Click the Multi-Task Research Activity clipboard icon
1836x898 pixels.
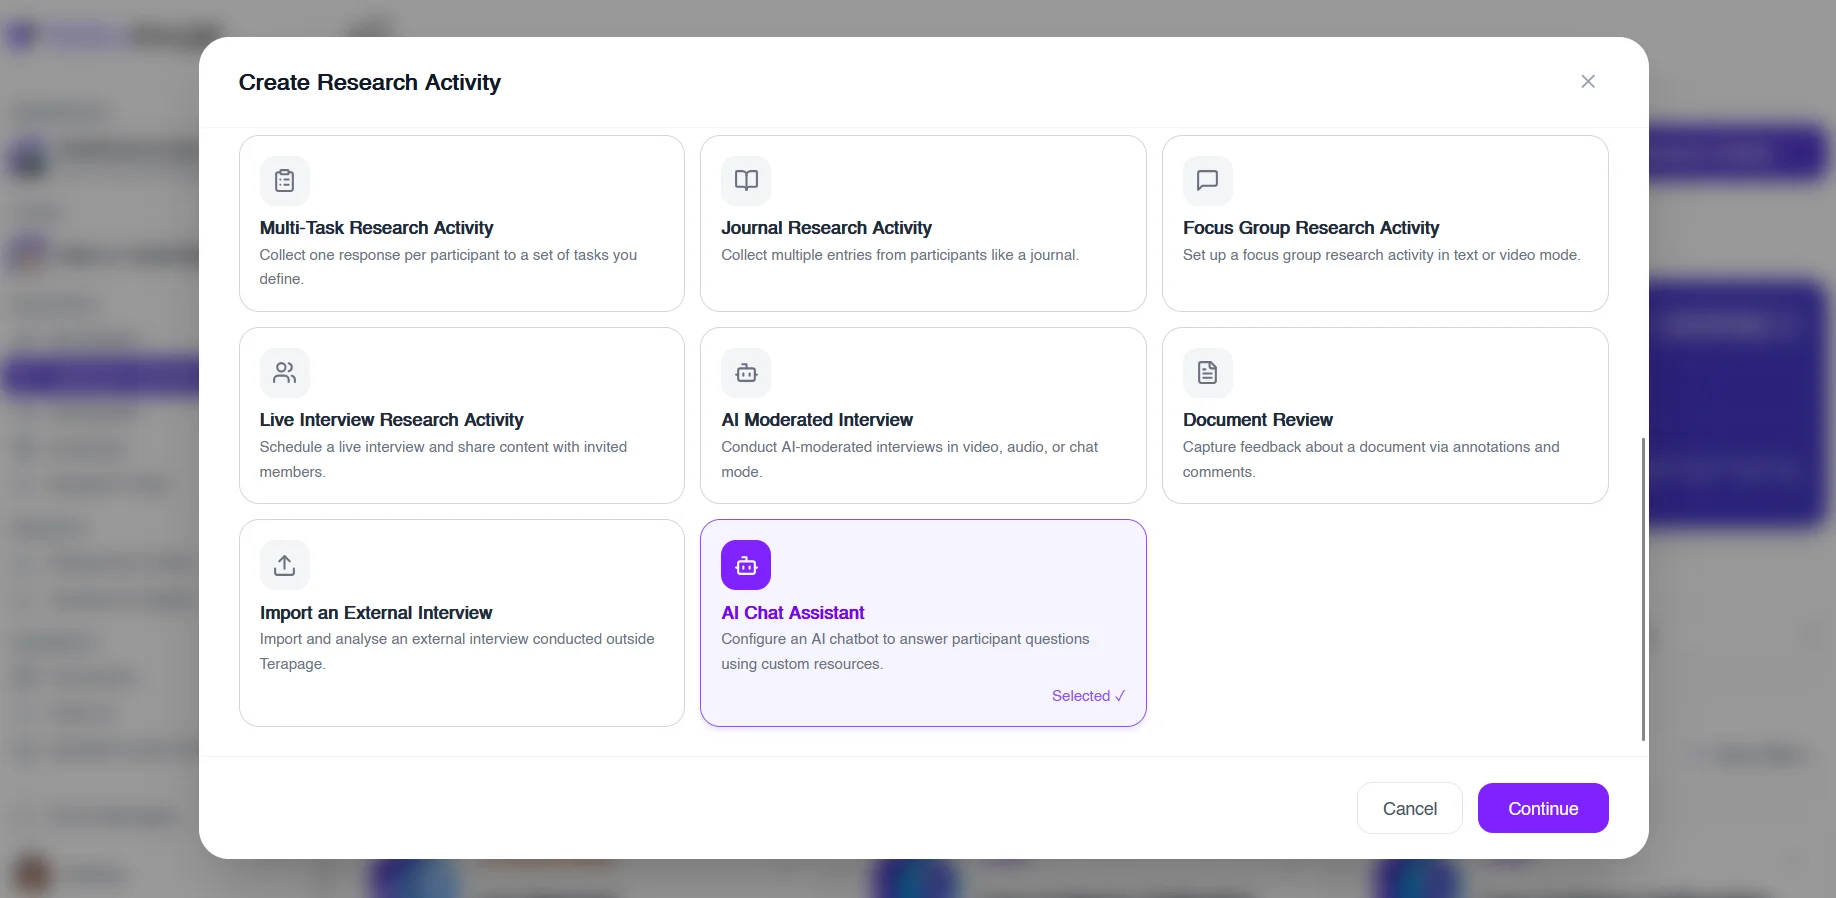285,181
